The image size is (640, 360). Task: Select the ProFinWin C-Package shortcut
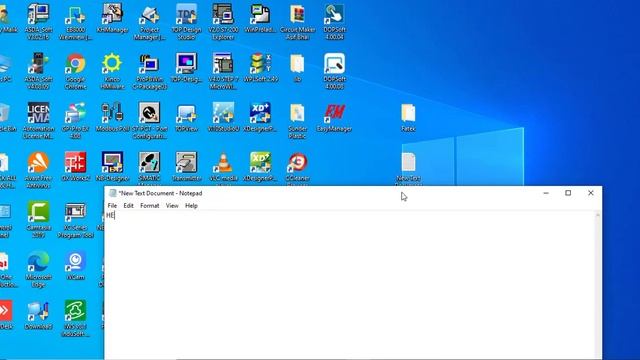pyautogui.click(x=149, y=71)
